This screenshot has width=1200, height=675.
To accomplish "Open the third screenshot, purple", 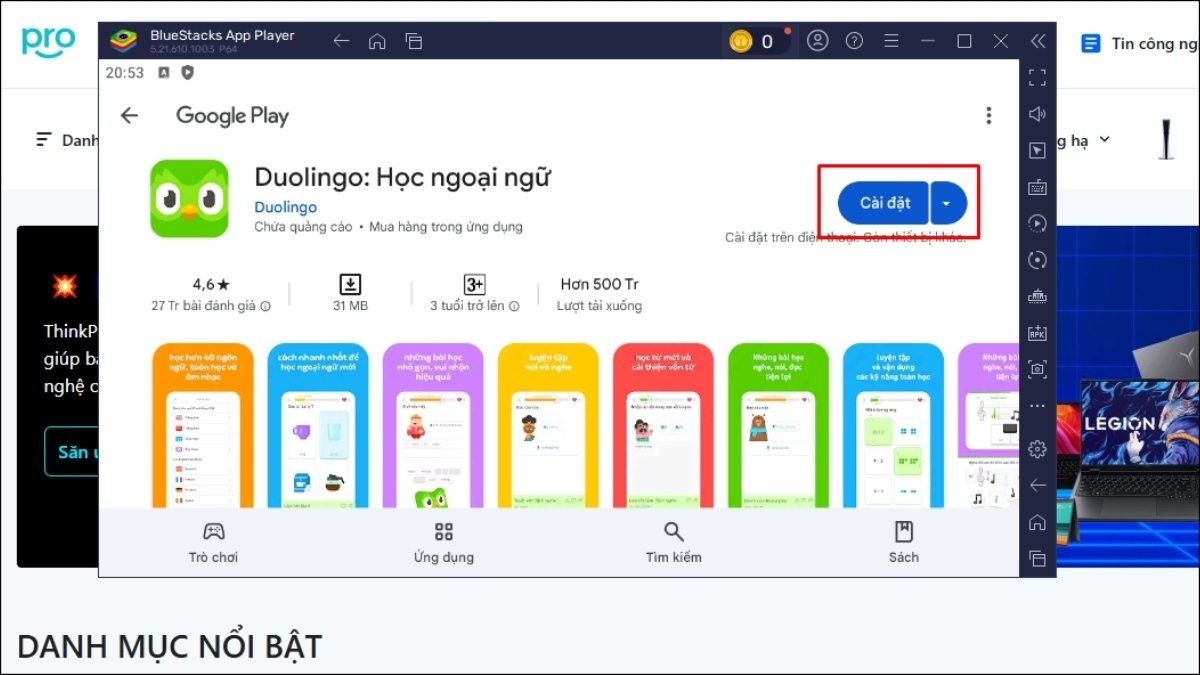I will pos(433,425).
